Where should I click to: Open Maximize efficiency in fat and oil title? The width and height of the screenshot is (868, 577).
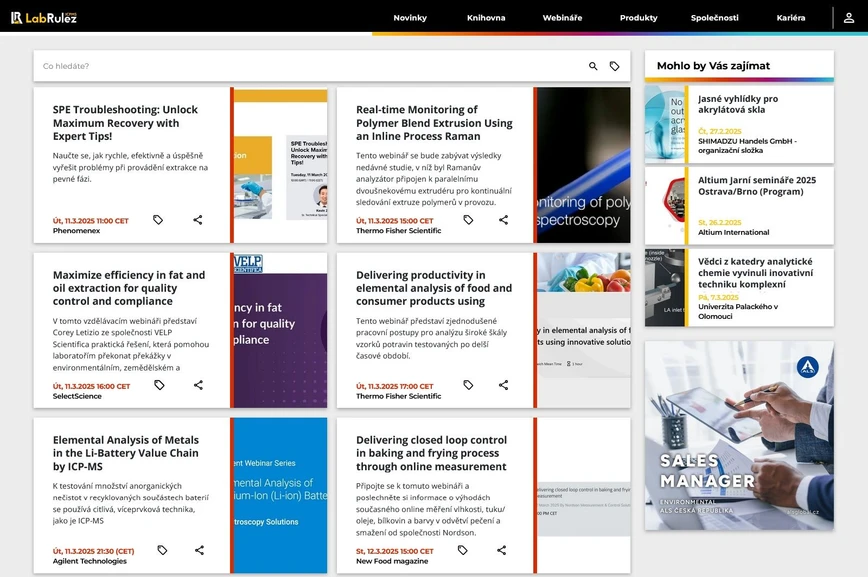coord(129,288)
